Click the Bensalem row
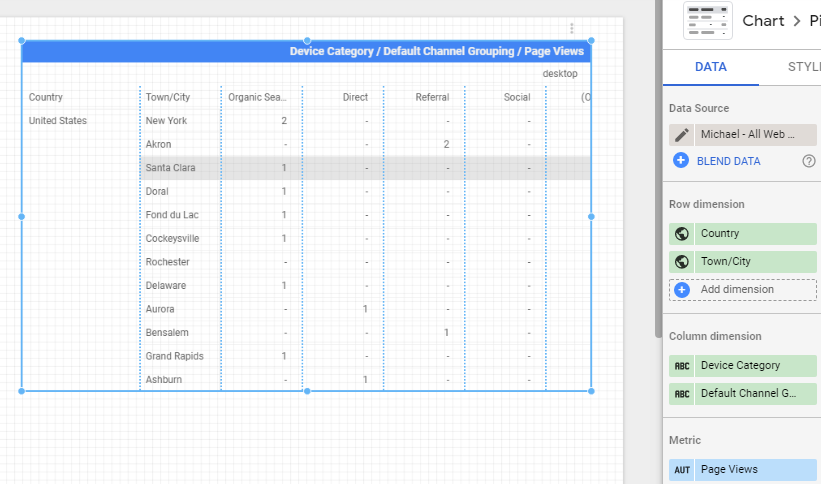Image resolution: width=821 pixels, height=484 pixels. (x=365, y=333)
